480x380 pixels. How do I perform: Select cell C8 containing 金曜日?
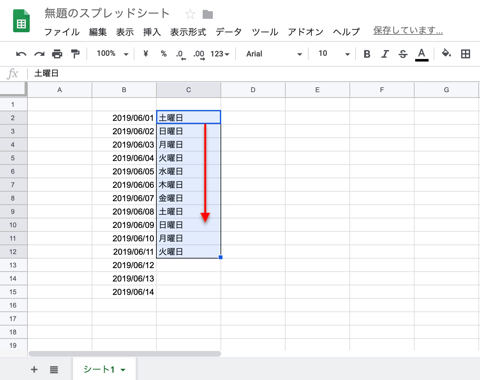[x=188, y=198]
